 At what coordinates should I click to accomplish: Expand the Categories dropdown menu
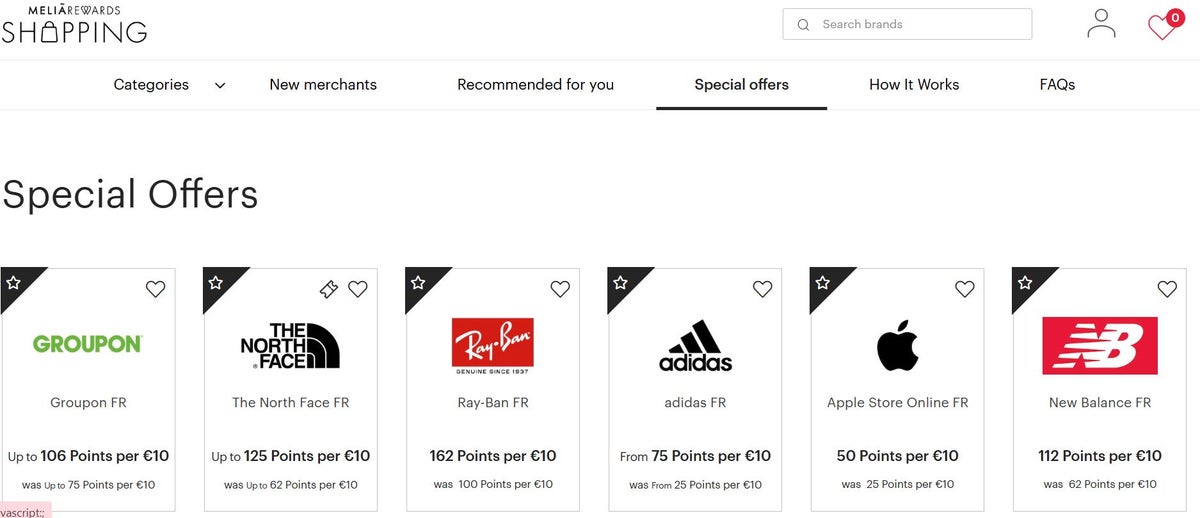click(x=151, y=85)
